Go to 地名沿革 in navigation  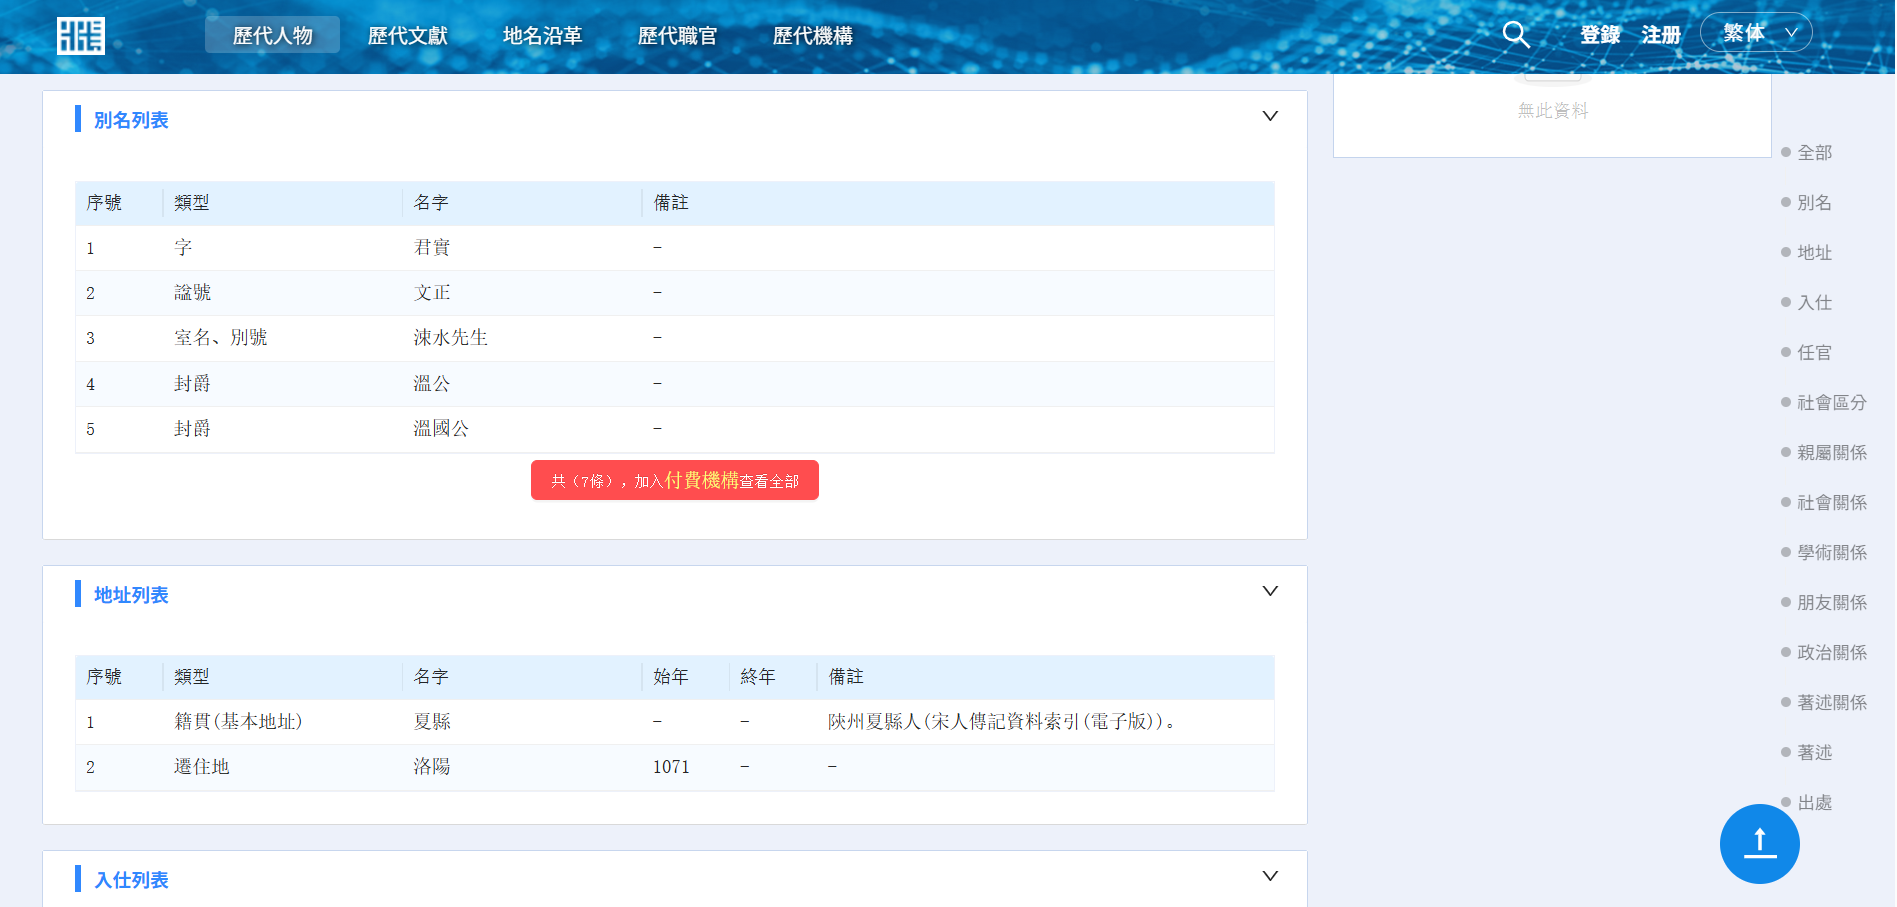point(542,36)
